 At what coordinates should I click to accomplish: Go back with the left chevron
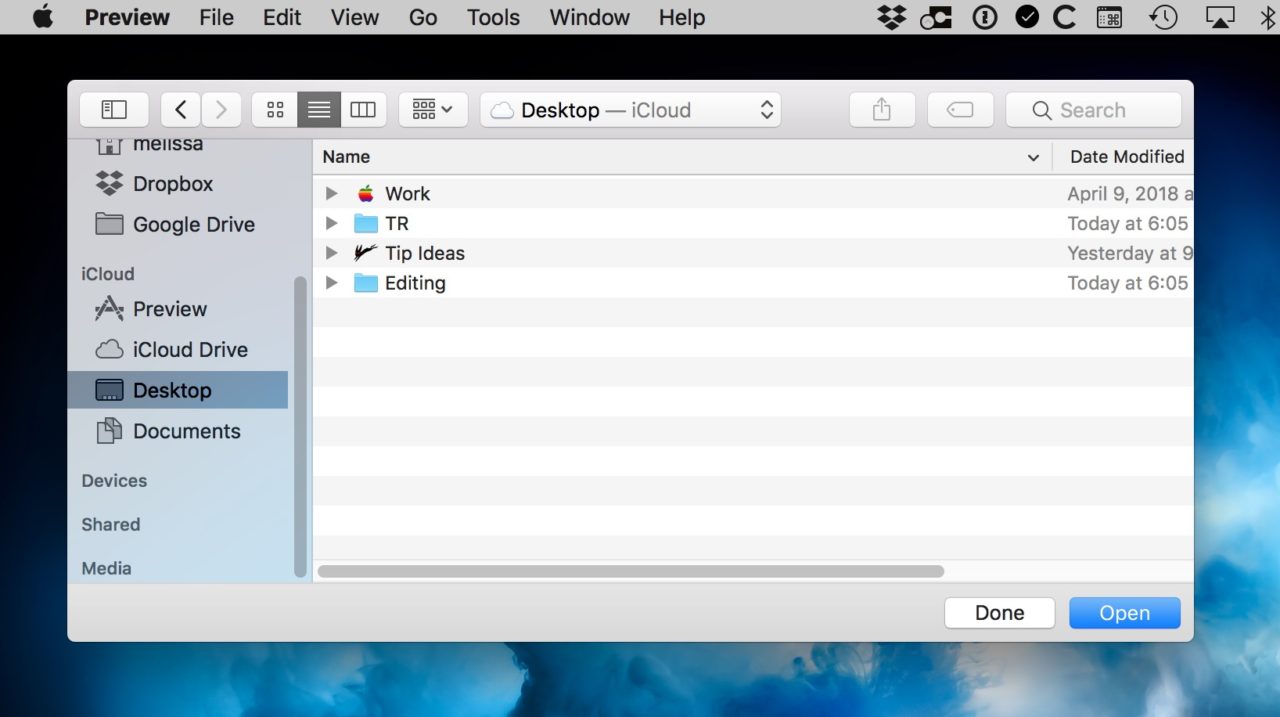point(180,110)
